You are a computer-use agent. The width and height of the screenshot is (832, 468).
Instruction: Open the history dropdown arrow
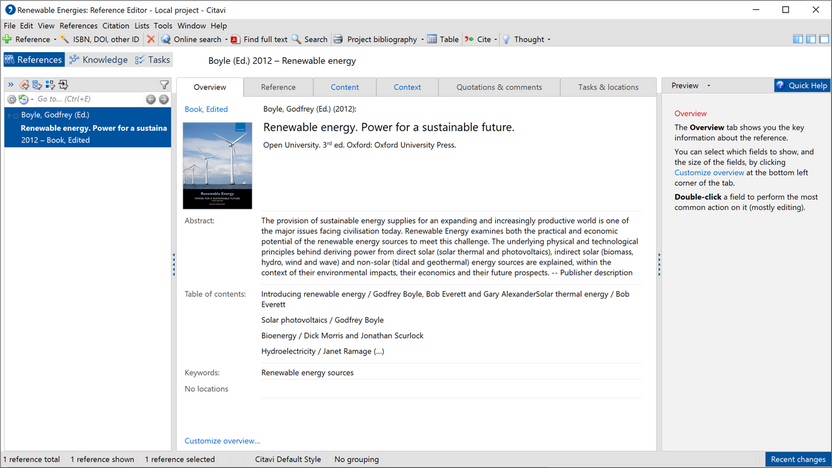click(x=32, y=99)
